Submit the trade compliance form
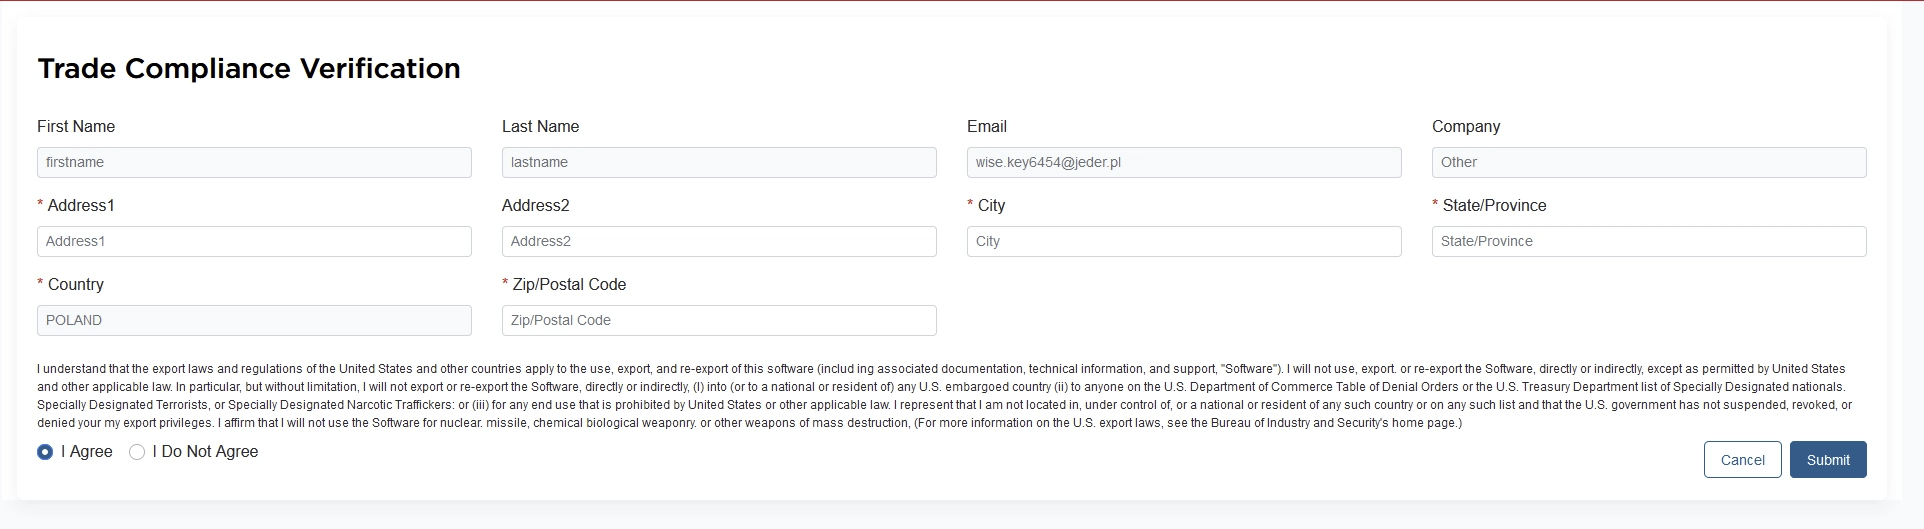Screen dimensions: 1924x529 coord(1827,460)
